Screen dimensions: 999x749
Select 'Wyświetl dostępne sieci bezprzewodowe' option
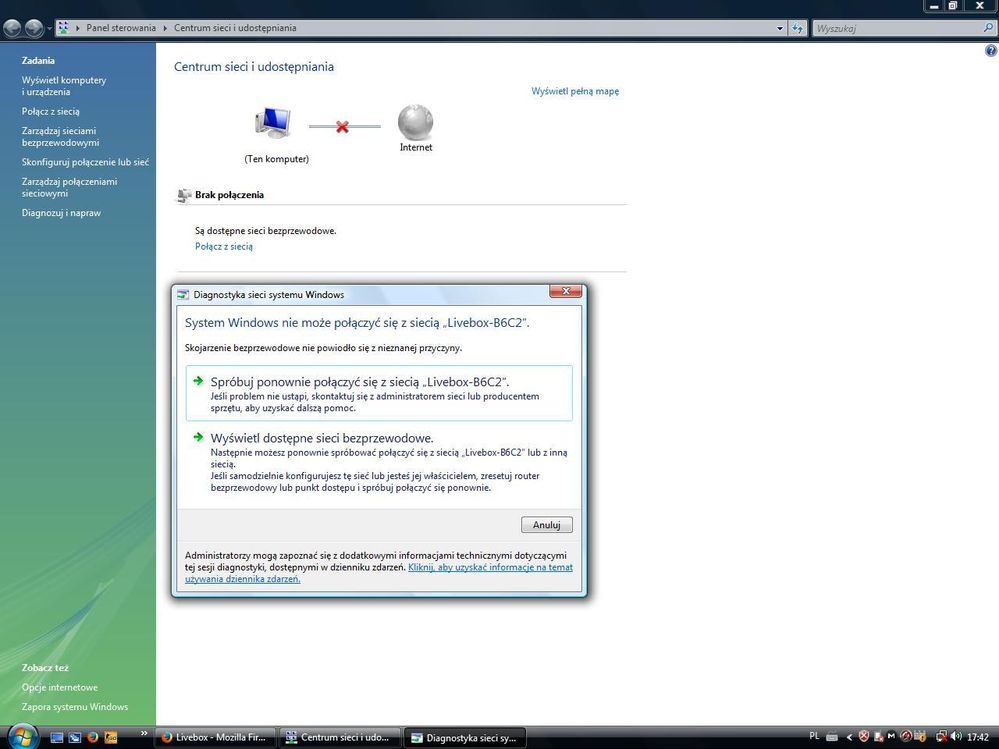322,438
